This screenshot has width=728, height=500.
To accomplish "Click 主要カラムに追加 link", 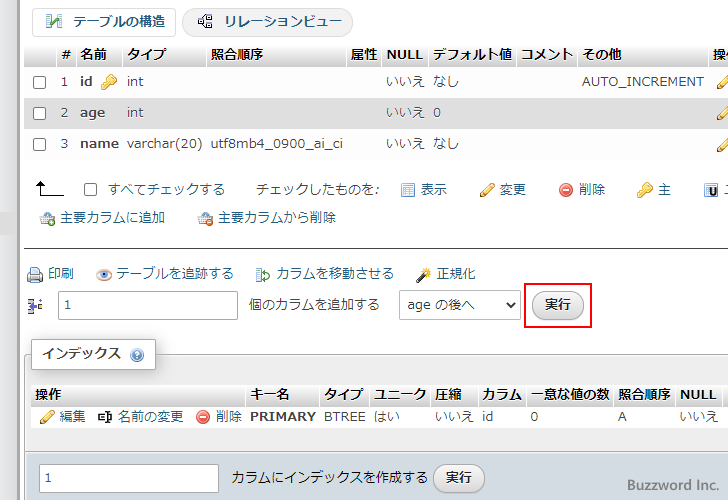I will 112,217.
